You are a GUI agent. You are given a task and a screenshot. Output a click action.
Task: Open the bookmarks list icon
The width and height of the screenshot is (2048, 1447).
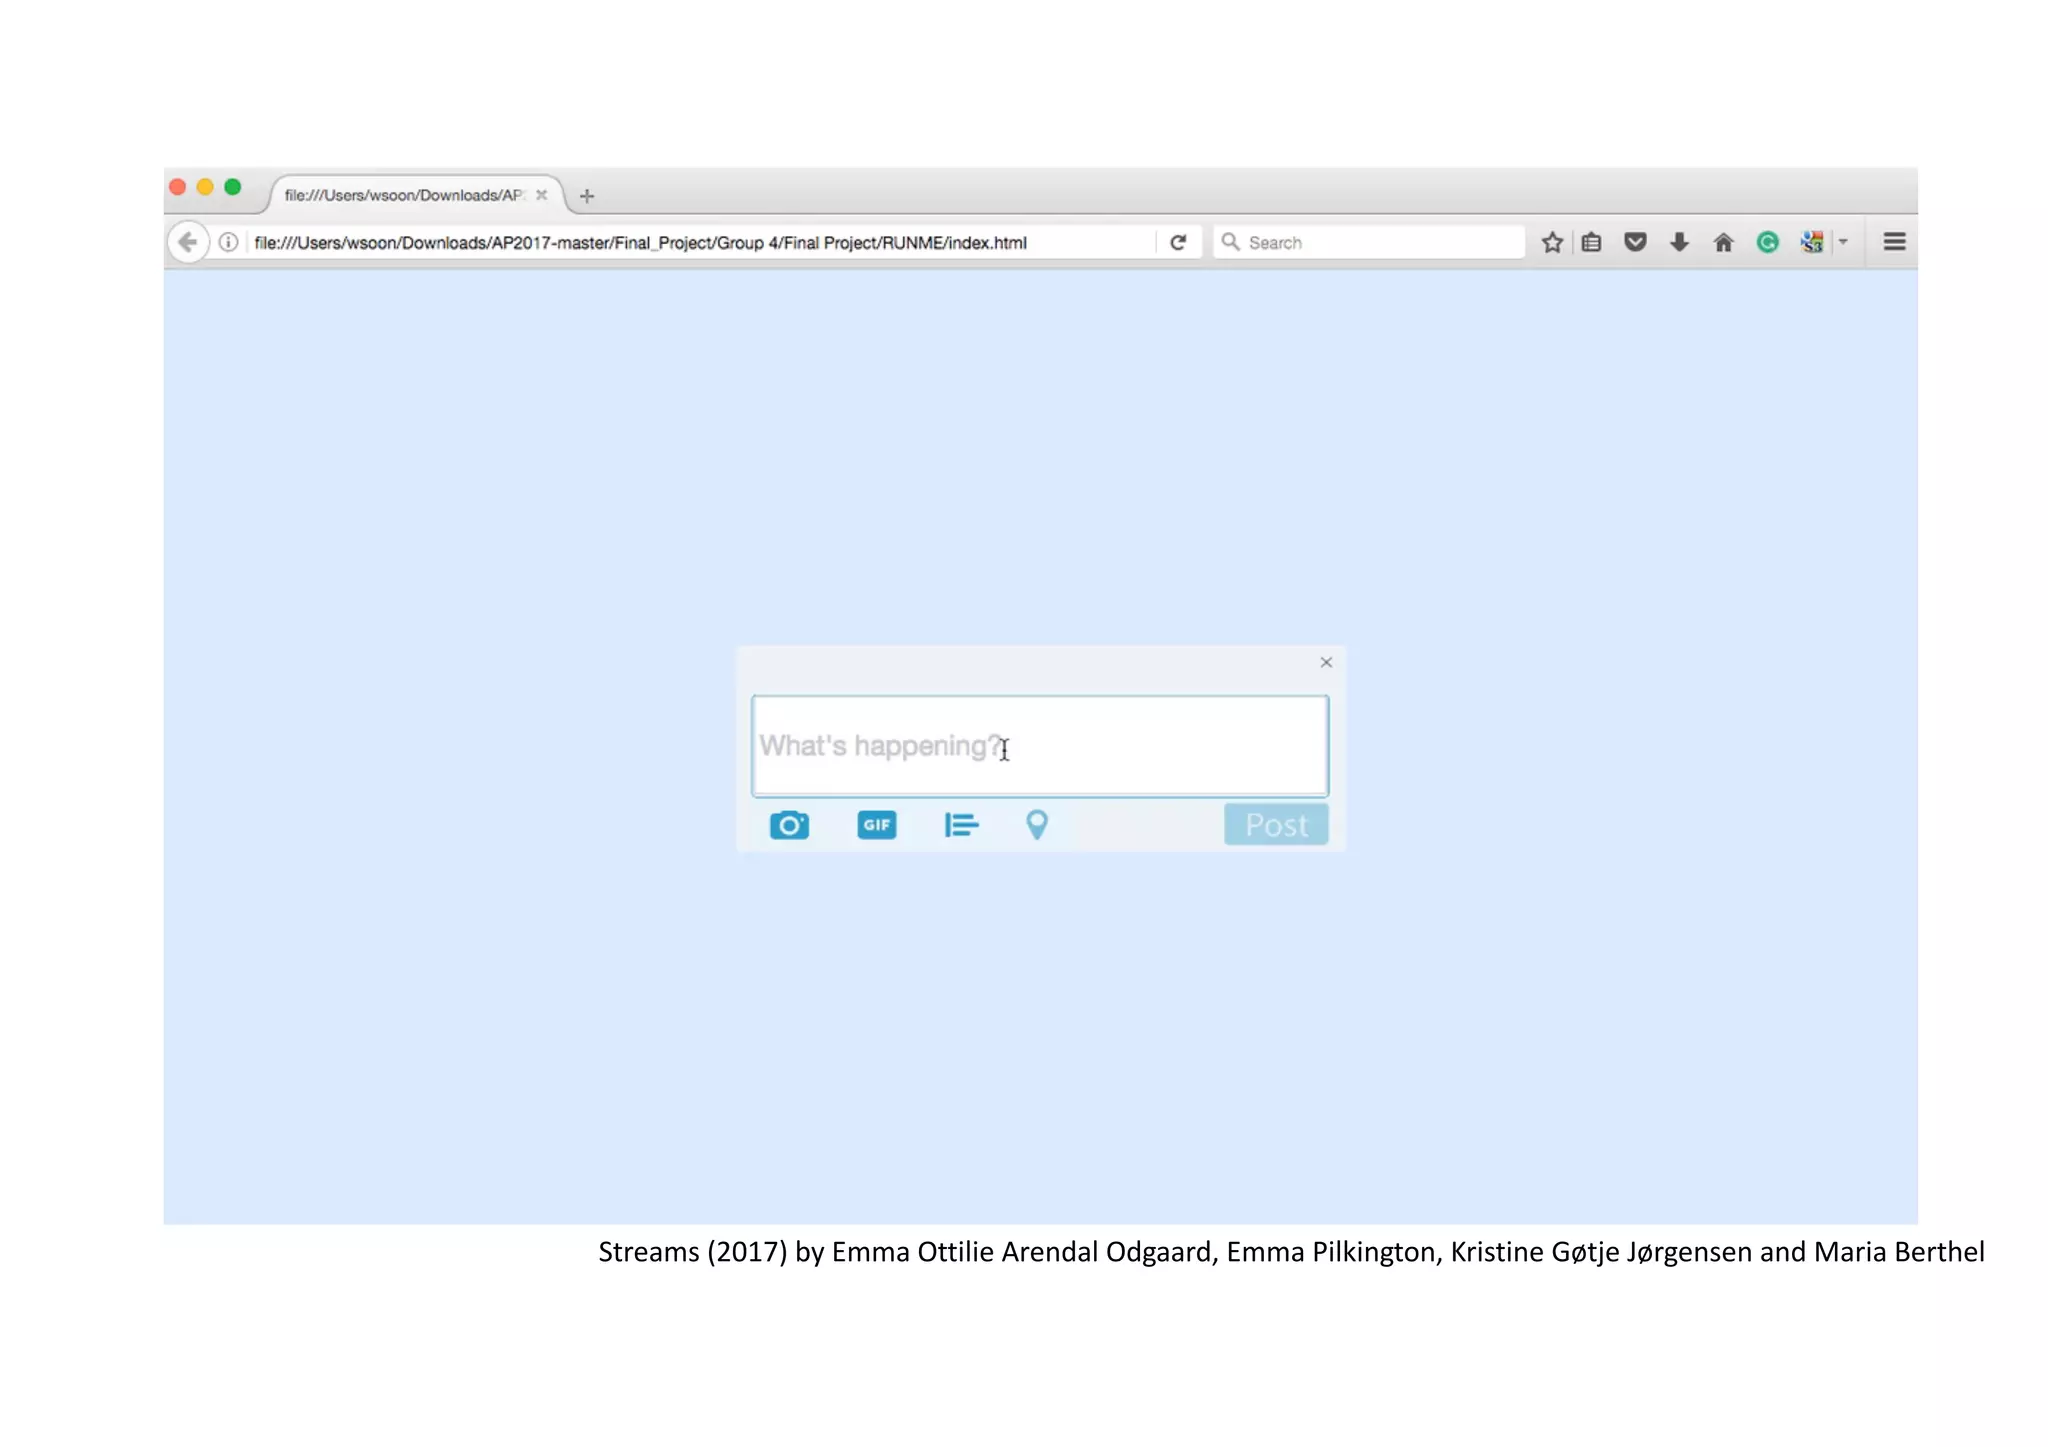pyautogui.click(x=1591, y=242)
